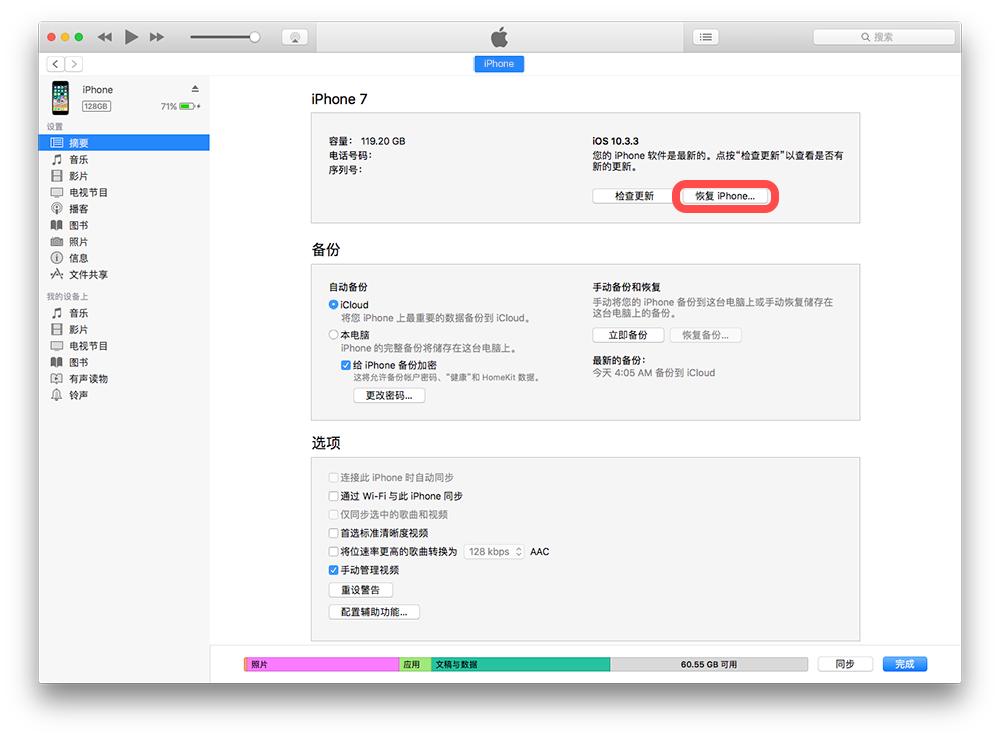Toggle 给 iPhone 备份加密 checkbox
This screenshot has width=1000, height=738.
click(346, 365)
